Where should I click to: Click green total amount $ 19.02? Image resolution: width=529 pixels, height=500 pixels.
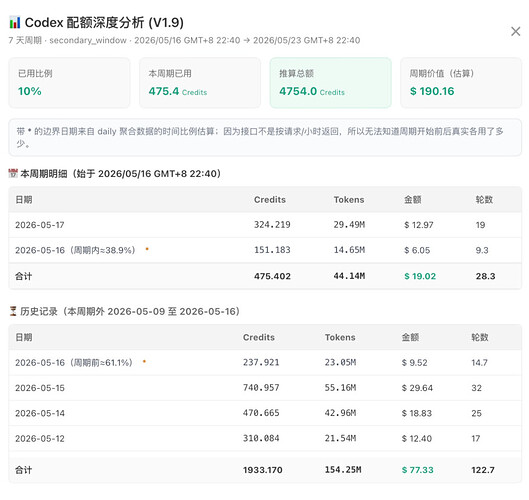point(420,276)
